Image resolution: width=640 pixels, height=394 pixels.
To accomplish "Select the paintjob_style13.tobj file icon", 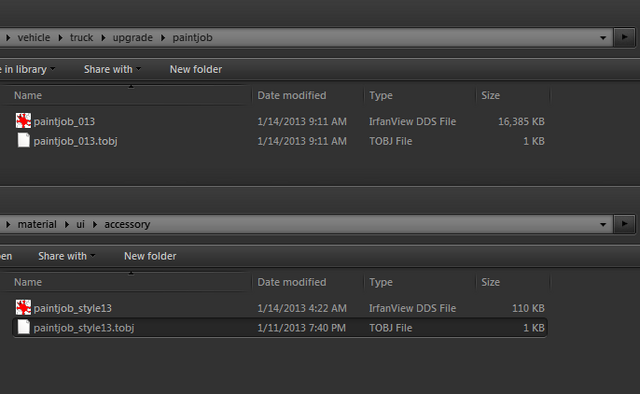I will [x=24, y=327].
